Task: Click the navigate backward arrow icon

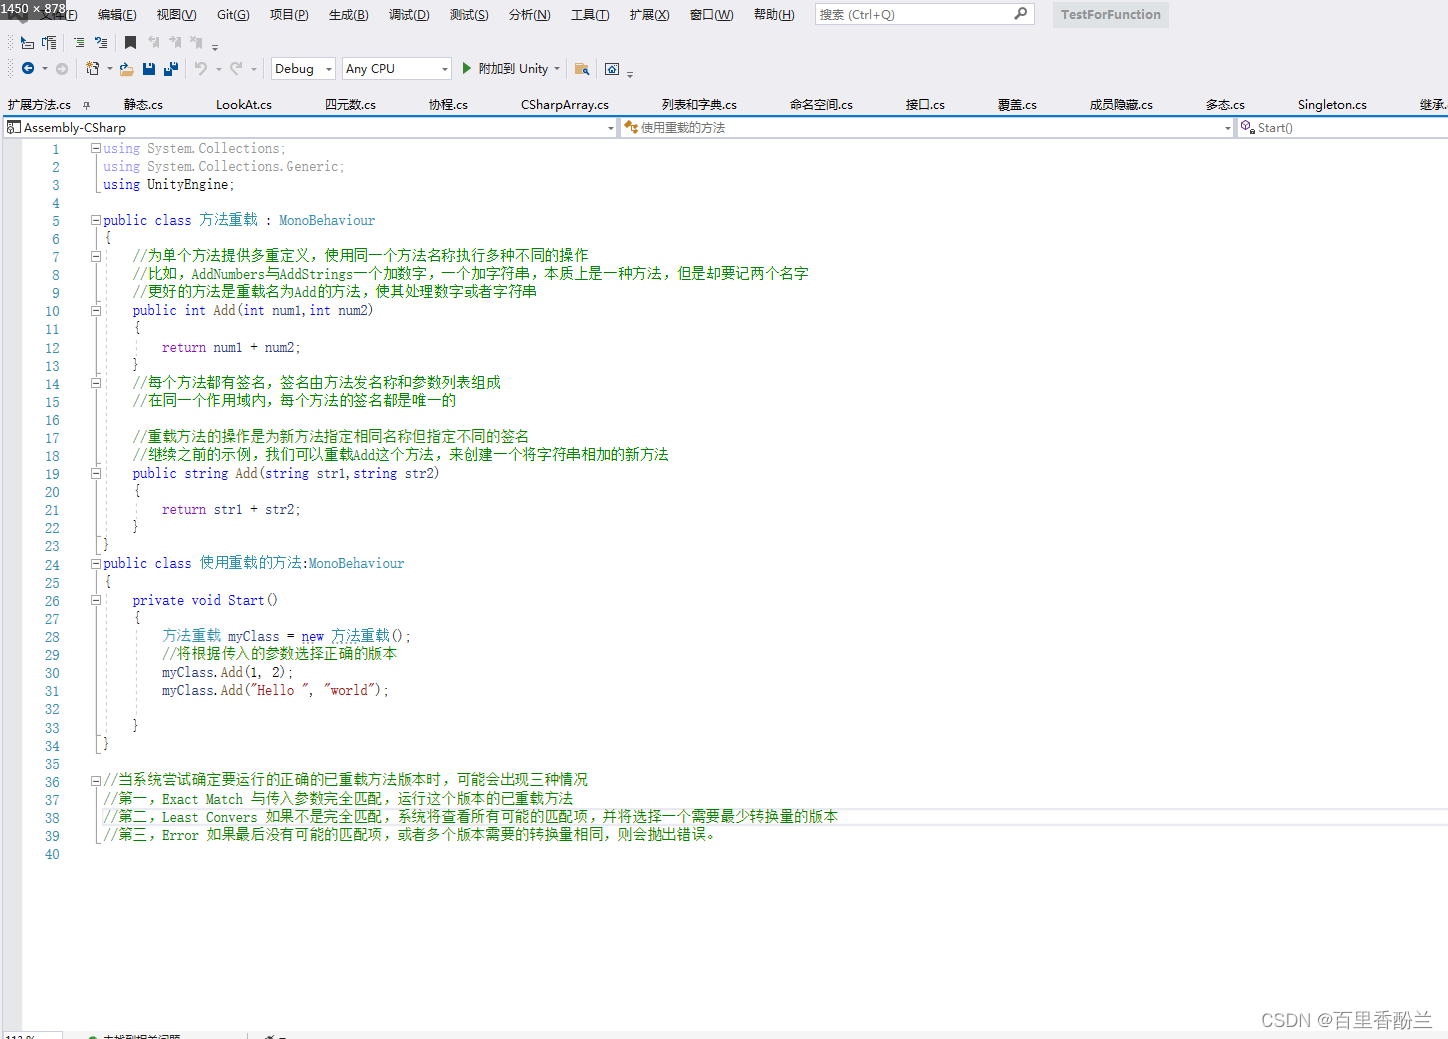Action: [28, 68]
